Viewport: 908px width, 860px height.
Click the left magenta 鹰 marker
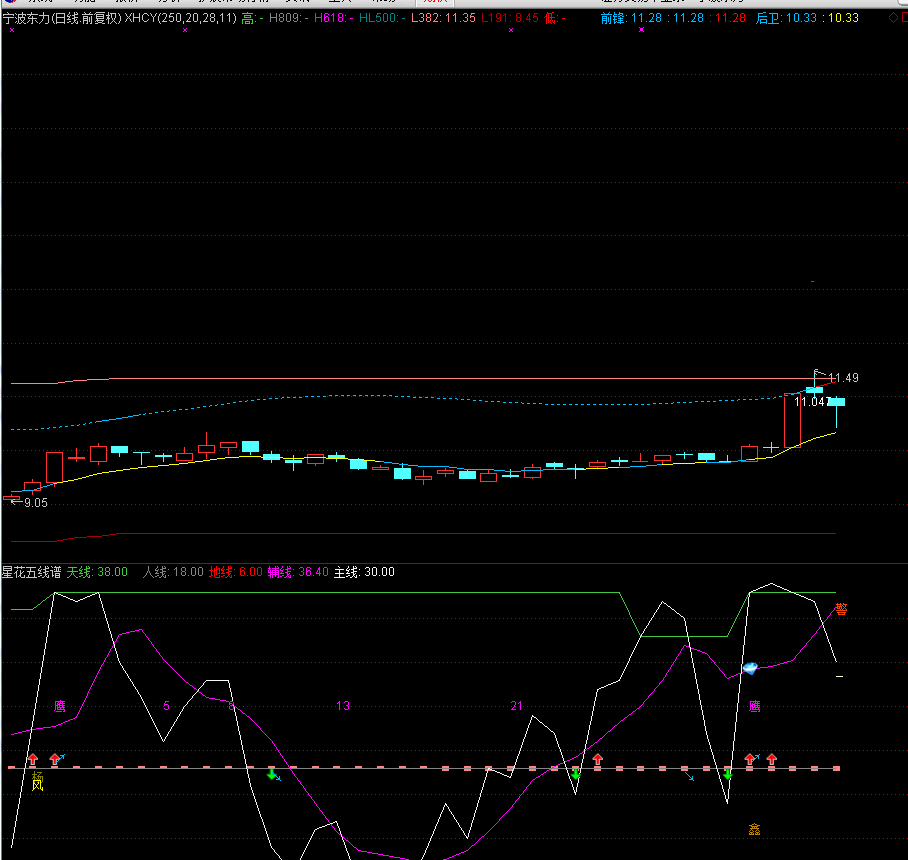point(60,706)
